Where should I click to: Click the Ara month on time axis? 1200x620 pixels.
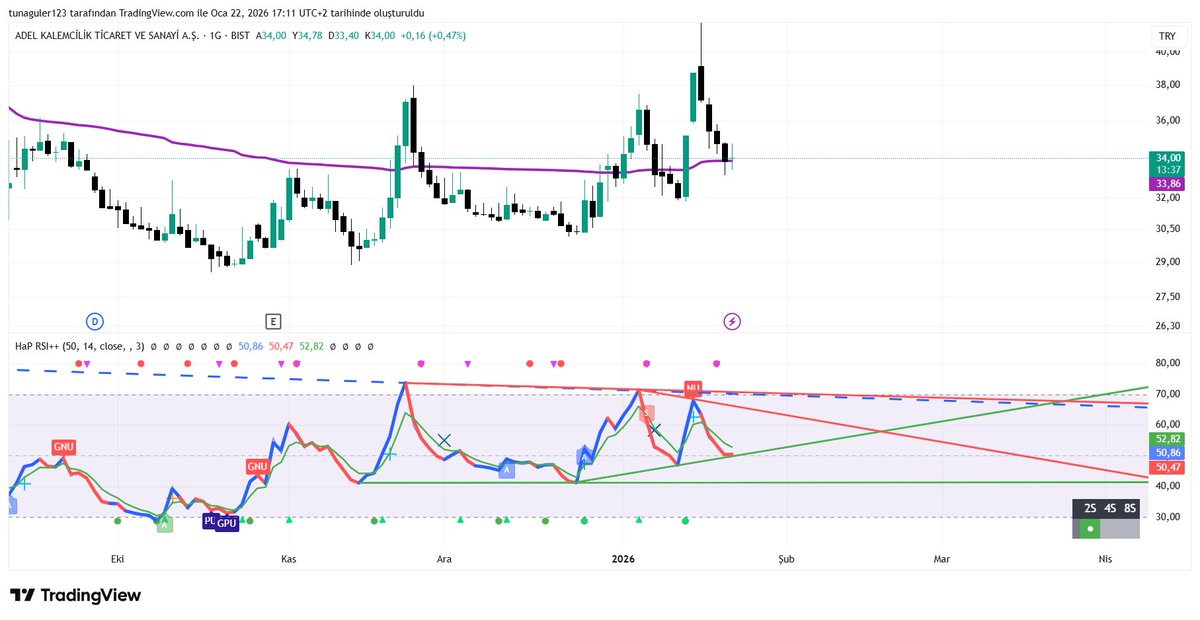point(444,559)
